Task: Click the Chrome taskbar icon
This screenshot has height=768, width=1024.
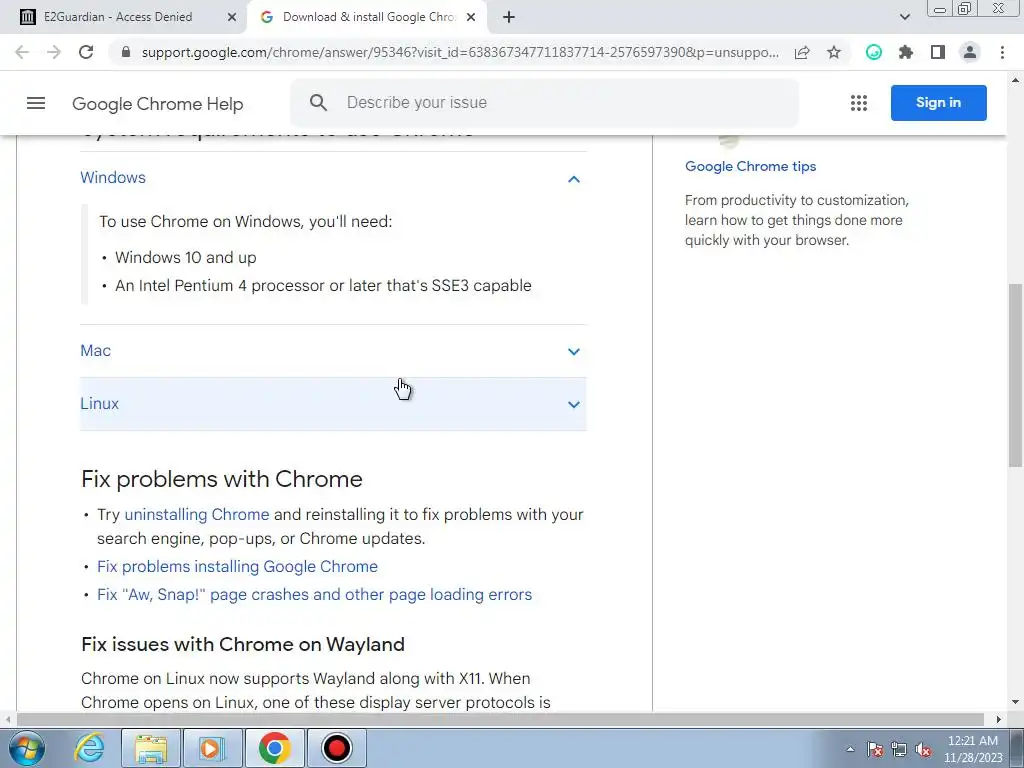Action: 274,748
